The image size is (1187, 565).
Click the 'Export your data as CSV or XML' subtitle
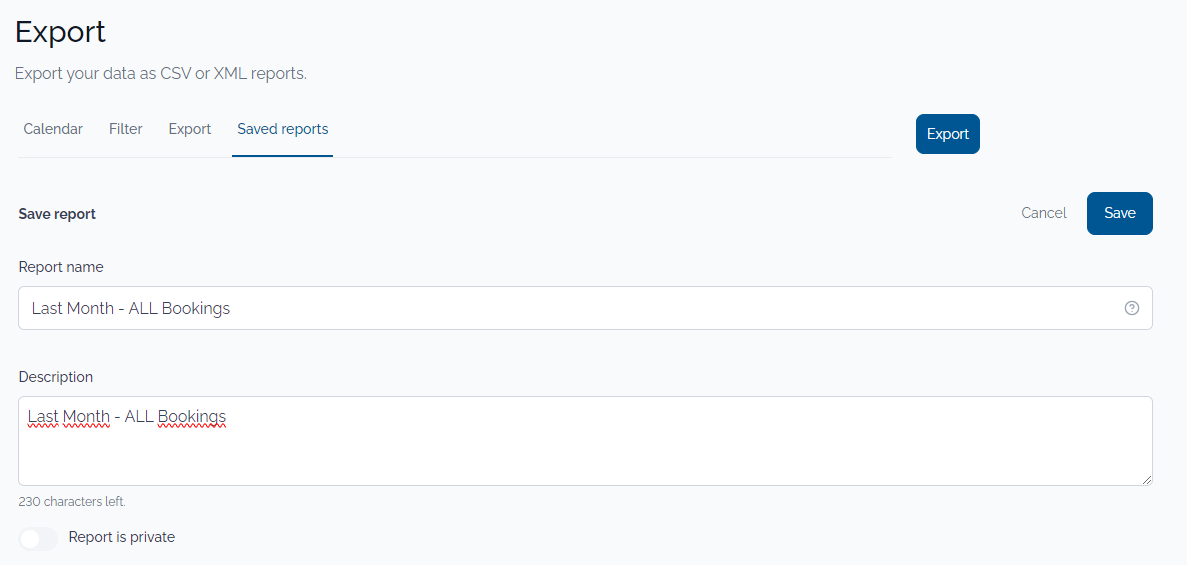160,74
